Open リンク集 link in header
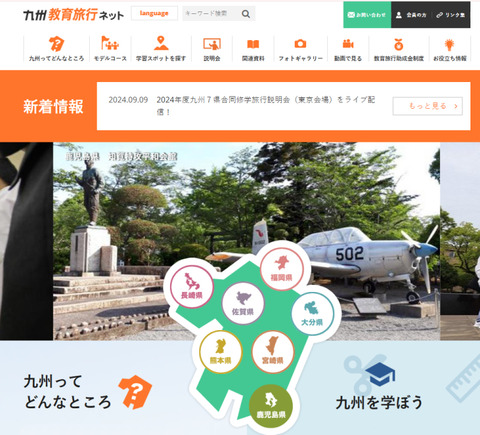Viewport: 480px width, 435px height. point(451,15)
